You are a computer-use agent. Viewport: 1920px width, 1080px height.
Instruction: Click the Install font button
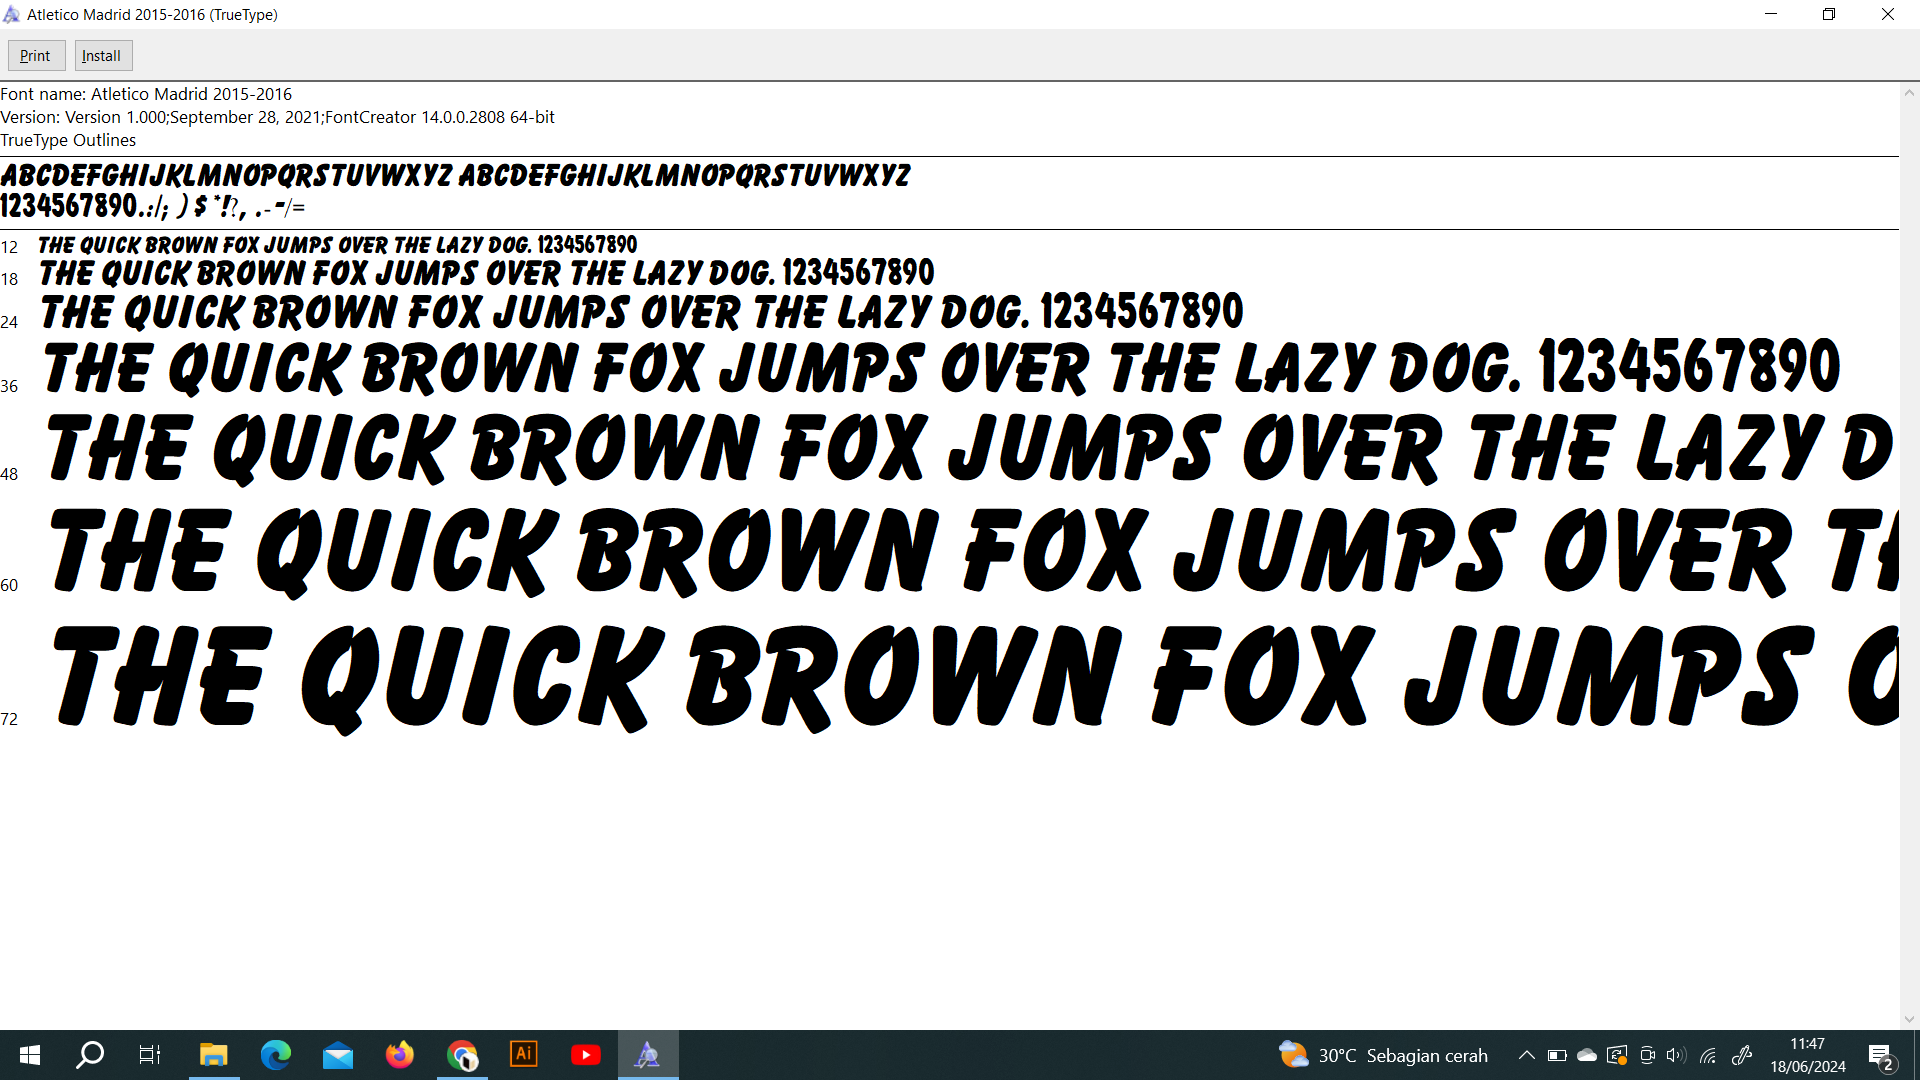pyautogui.click(x=102, y=56)
